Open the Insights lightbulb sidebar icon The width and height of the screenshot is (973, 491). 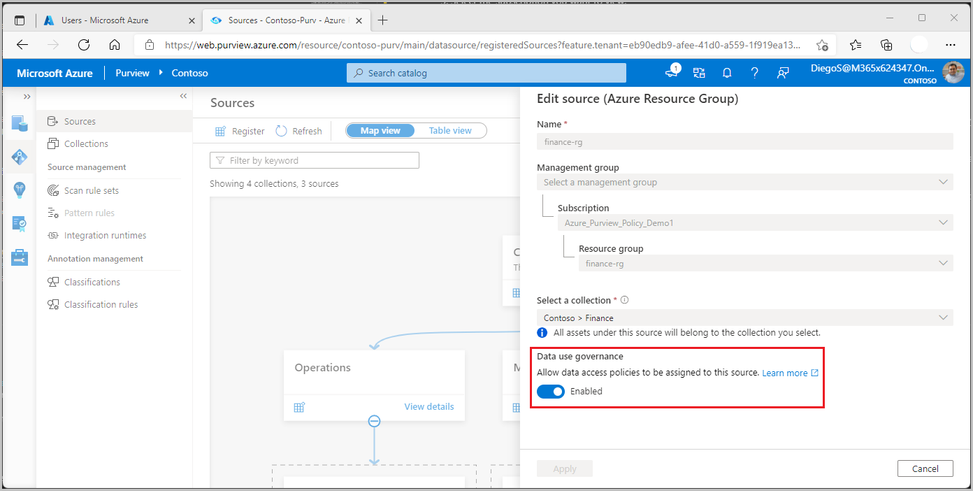coord(19,189)
